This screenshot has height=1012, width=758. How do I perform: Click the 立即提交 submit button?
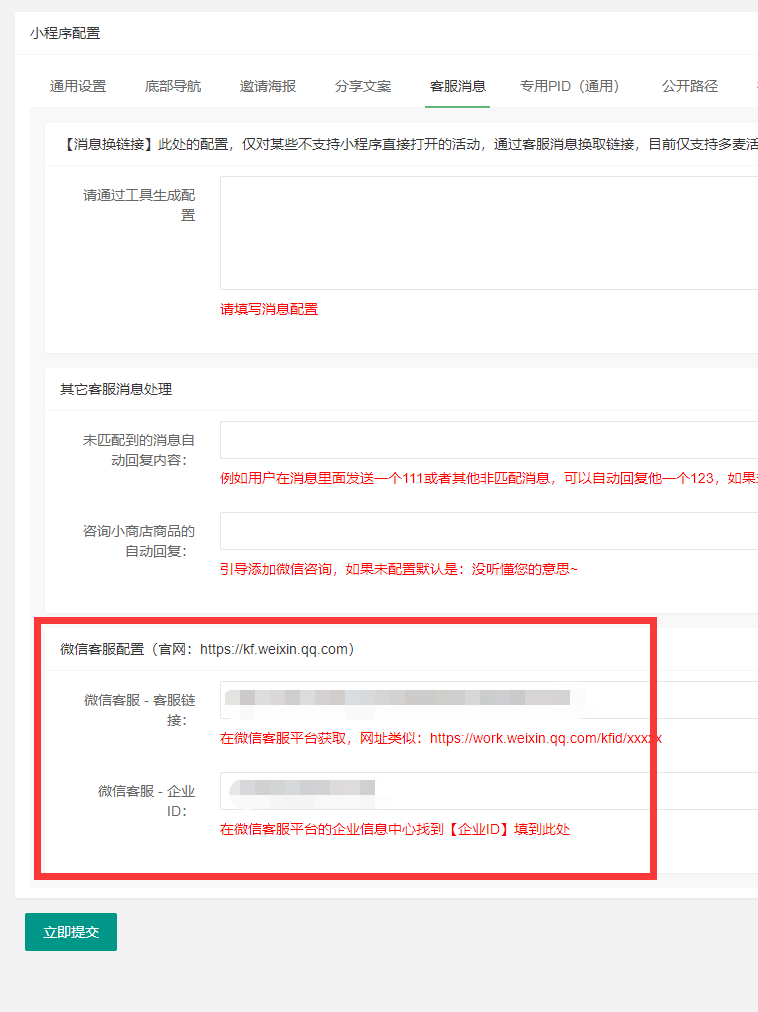point(71,931)
